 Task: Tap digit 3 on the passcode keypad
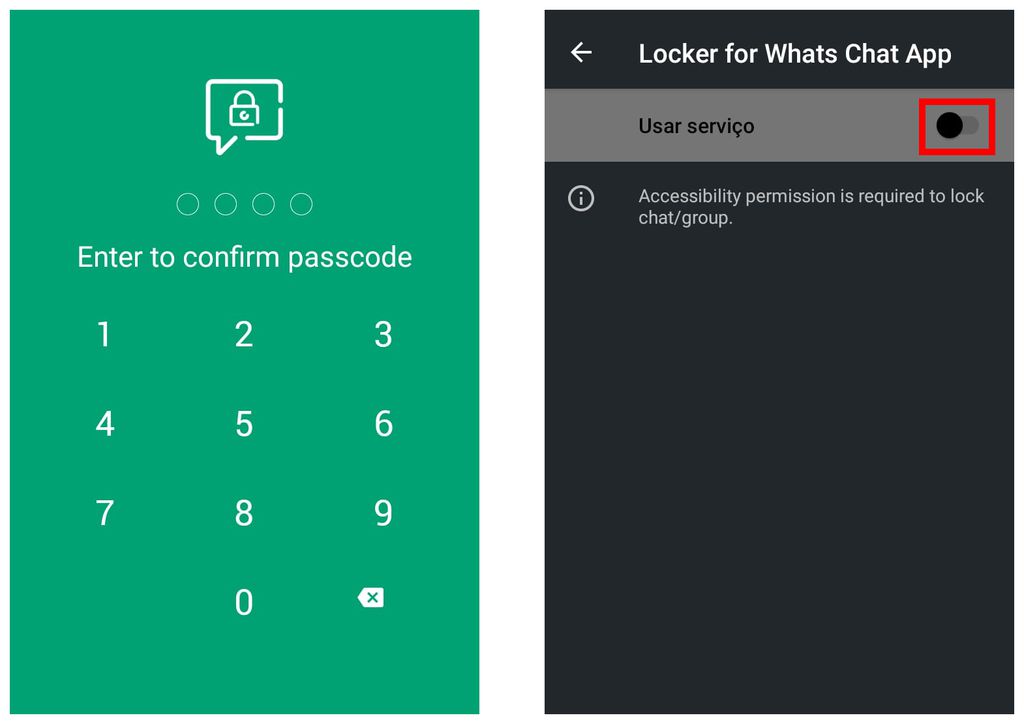click(383, 334)
